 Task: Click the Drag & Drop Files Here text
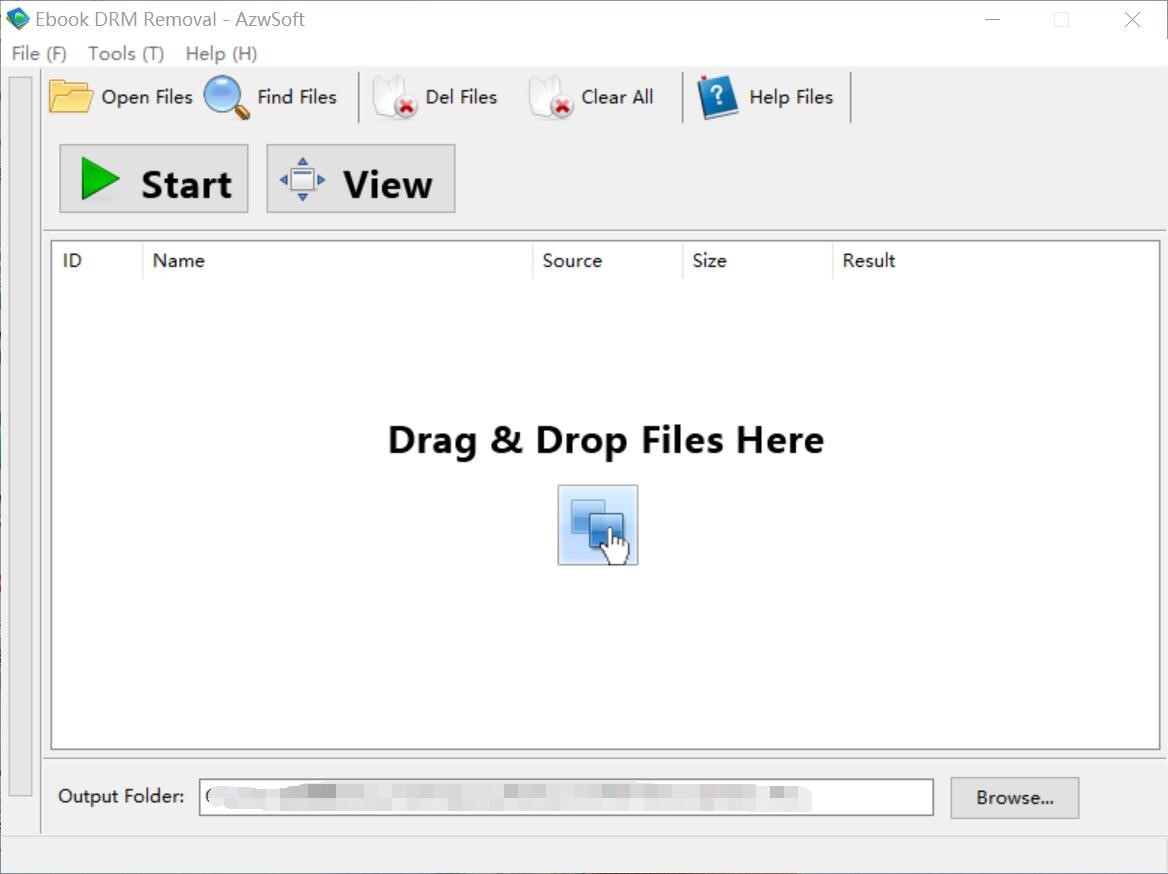point(606,440)
